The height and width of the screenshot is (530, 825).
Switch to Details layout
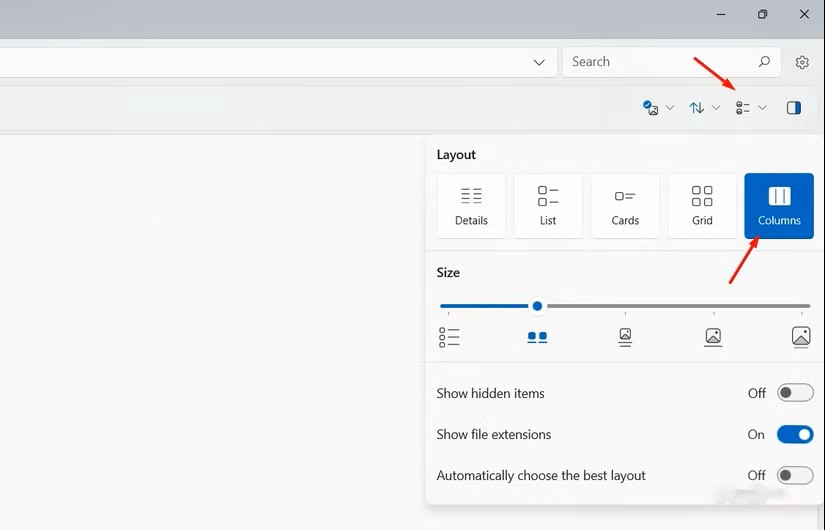click(x=471, y=206)
